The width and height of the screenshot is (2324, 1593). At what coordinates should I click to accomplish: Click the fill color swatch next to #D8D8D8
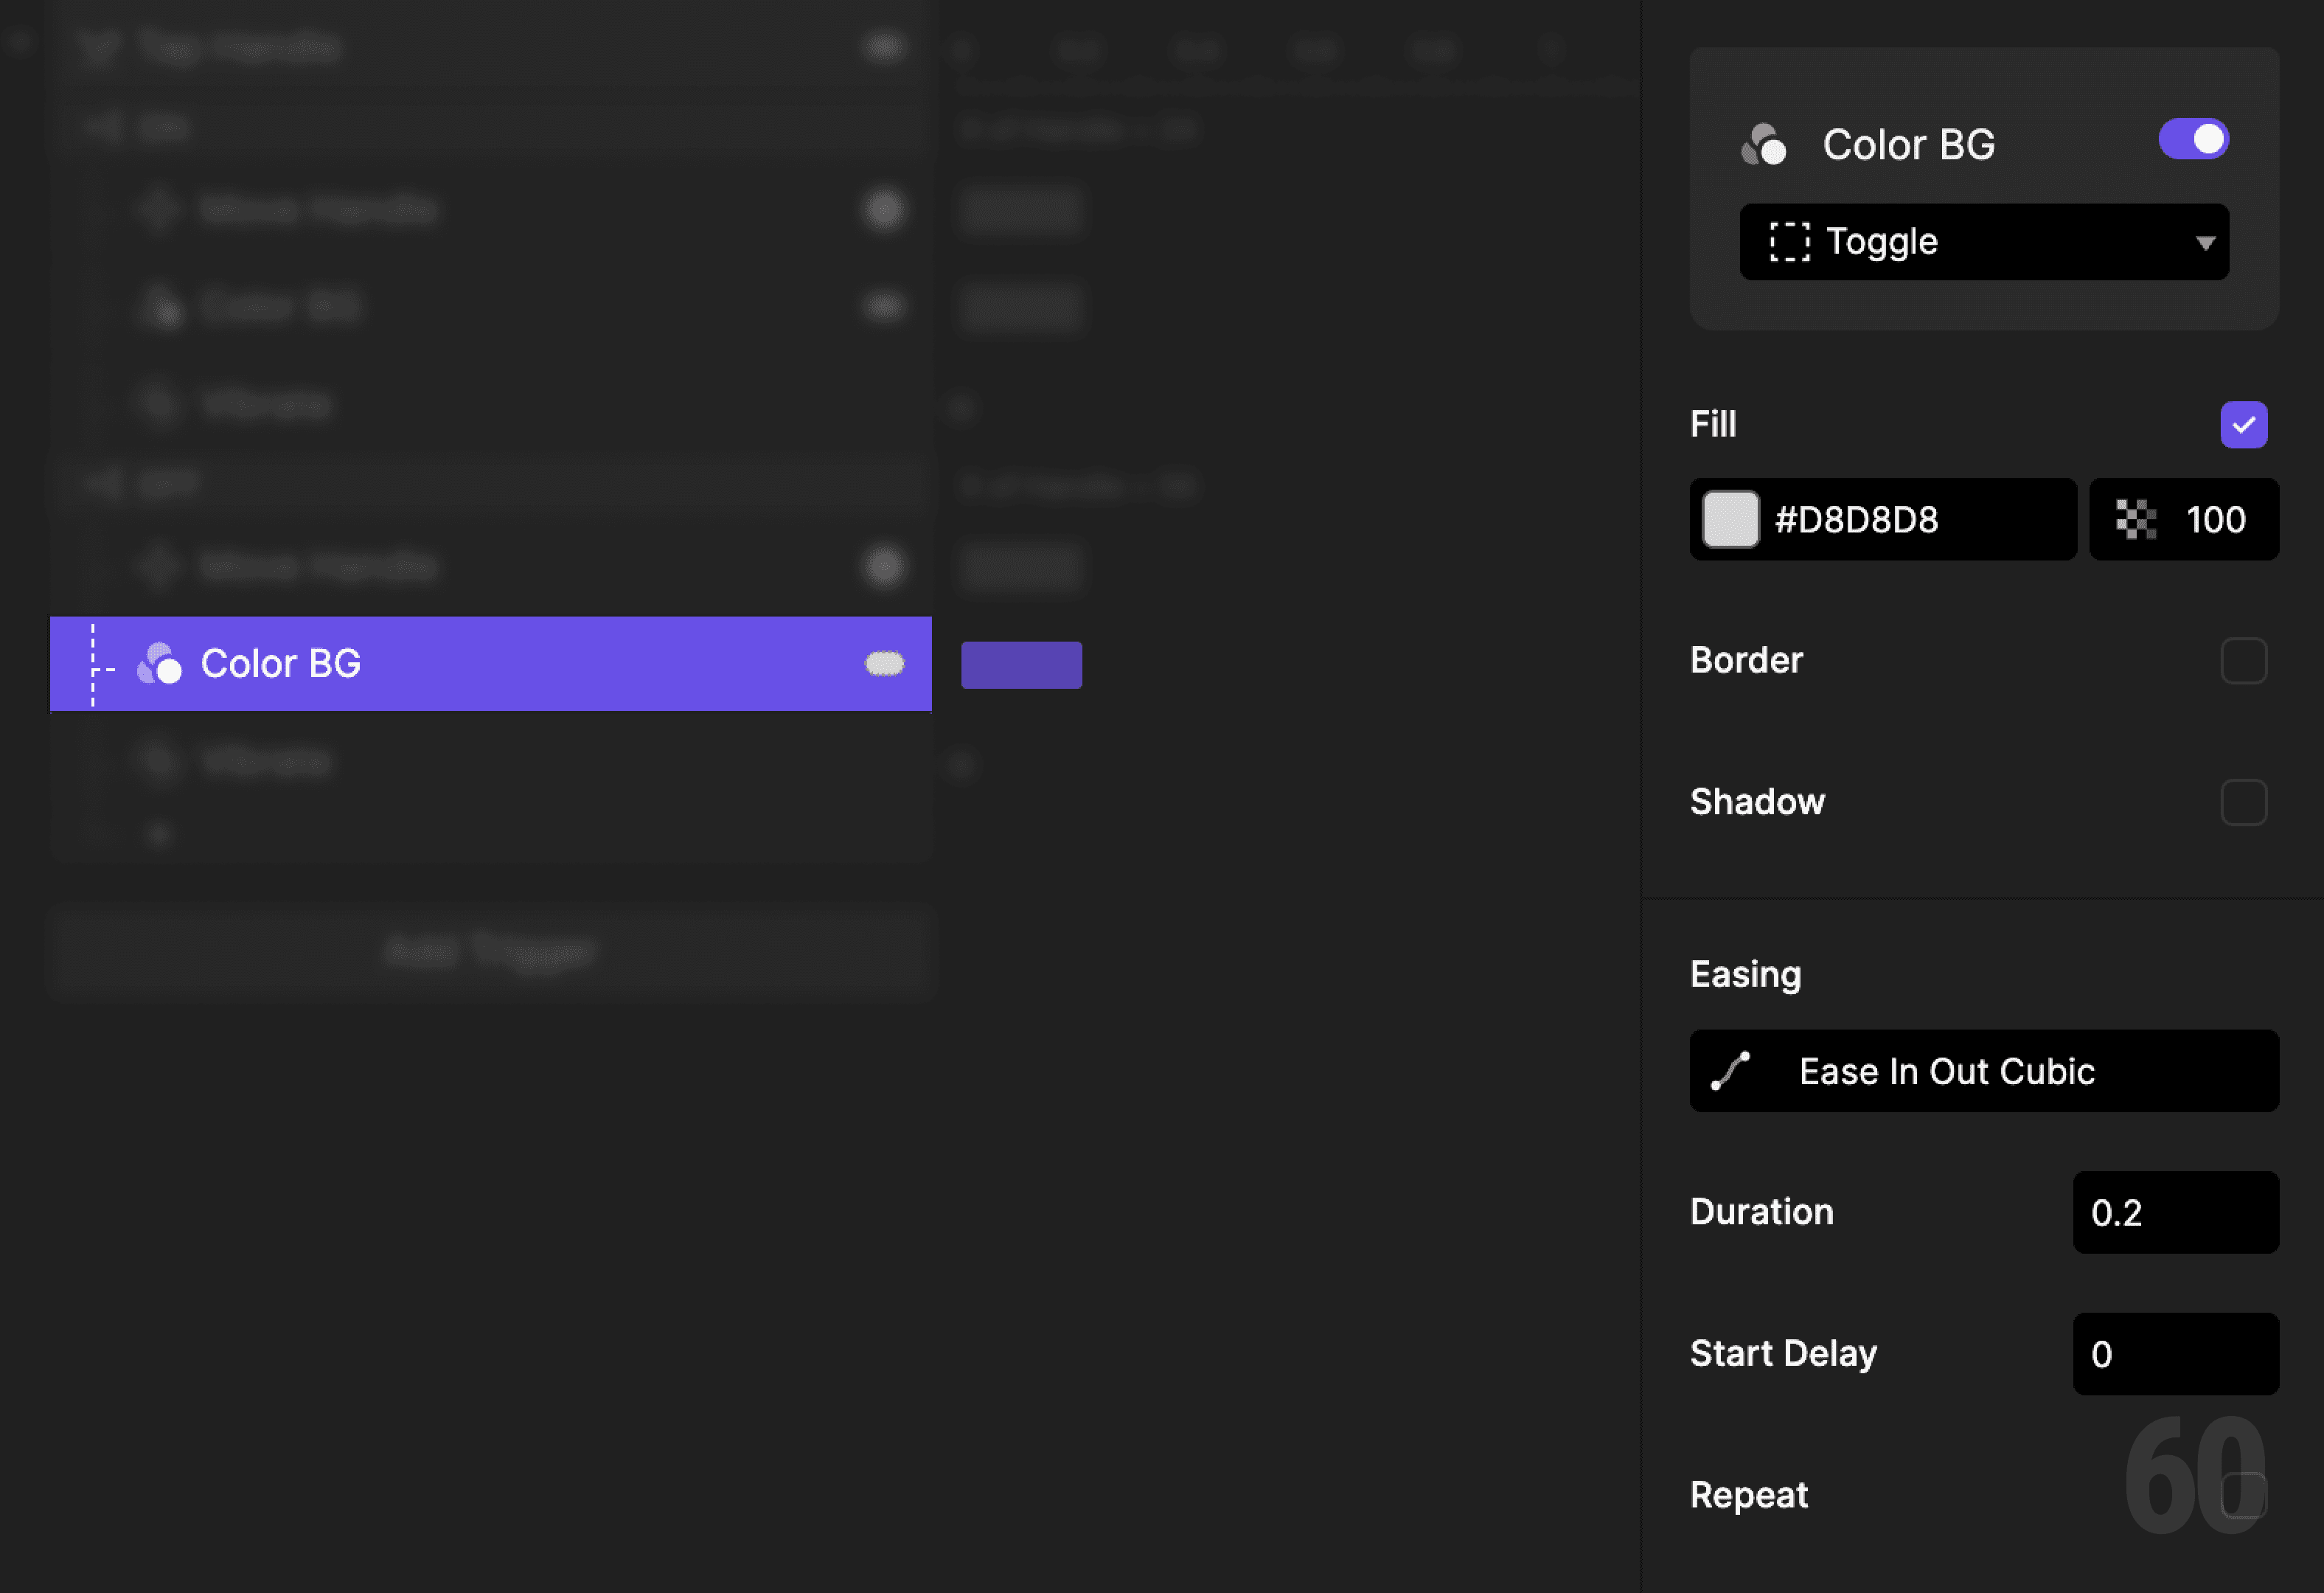[1731, 519]
